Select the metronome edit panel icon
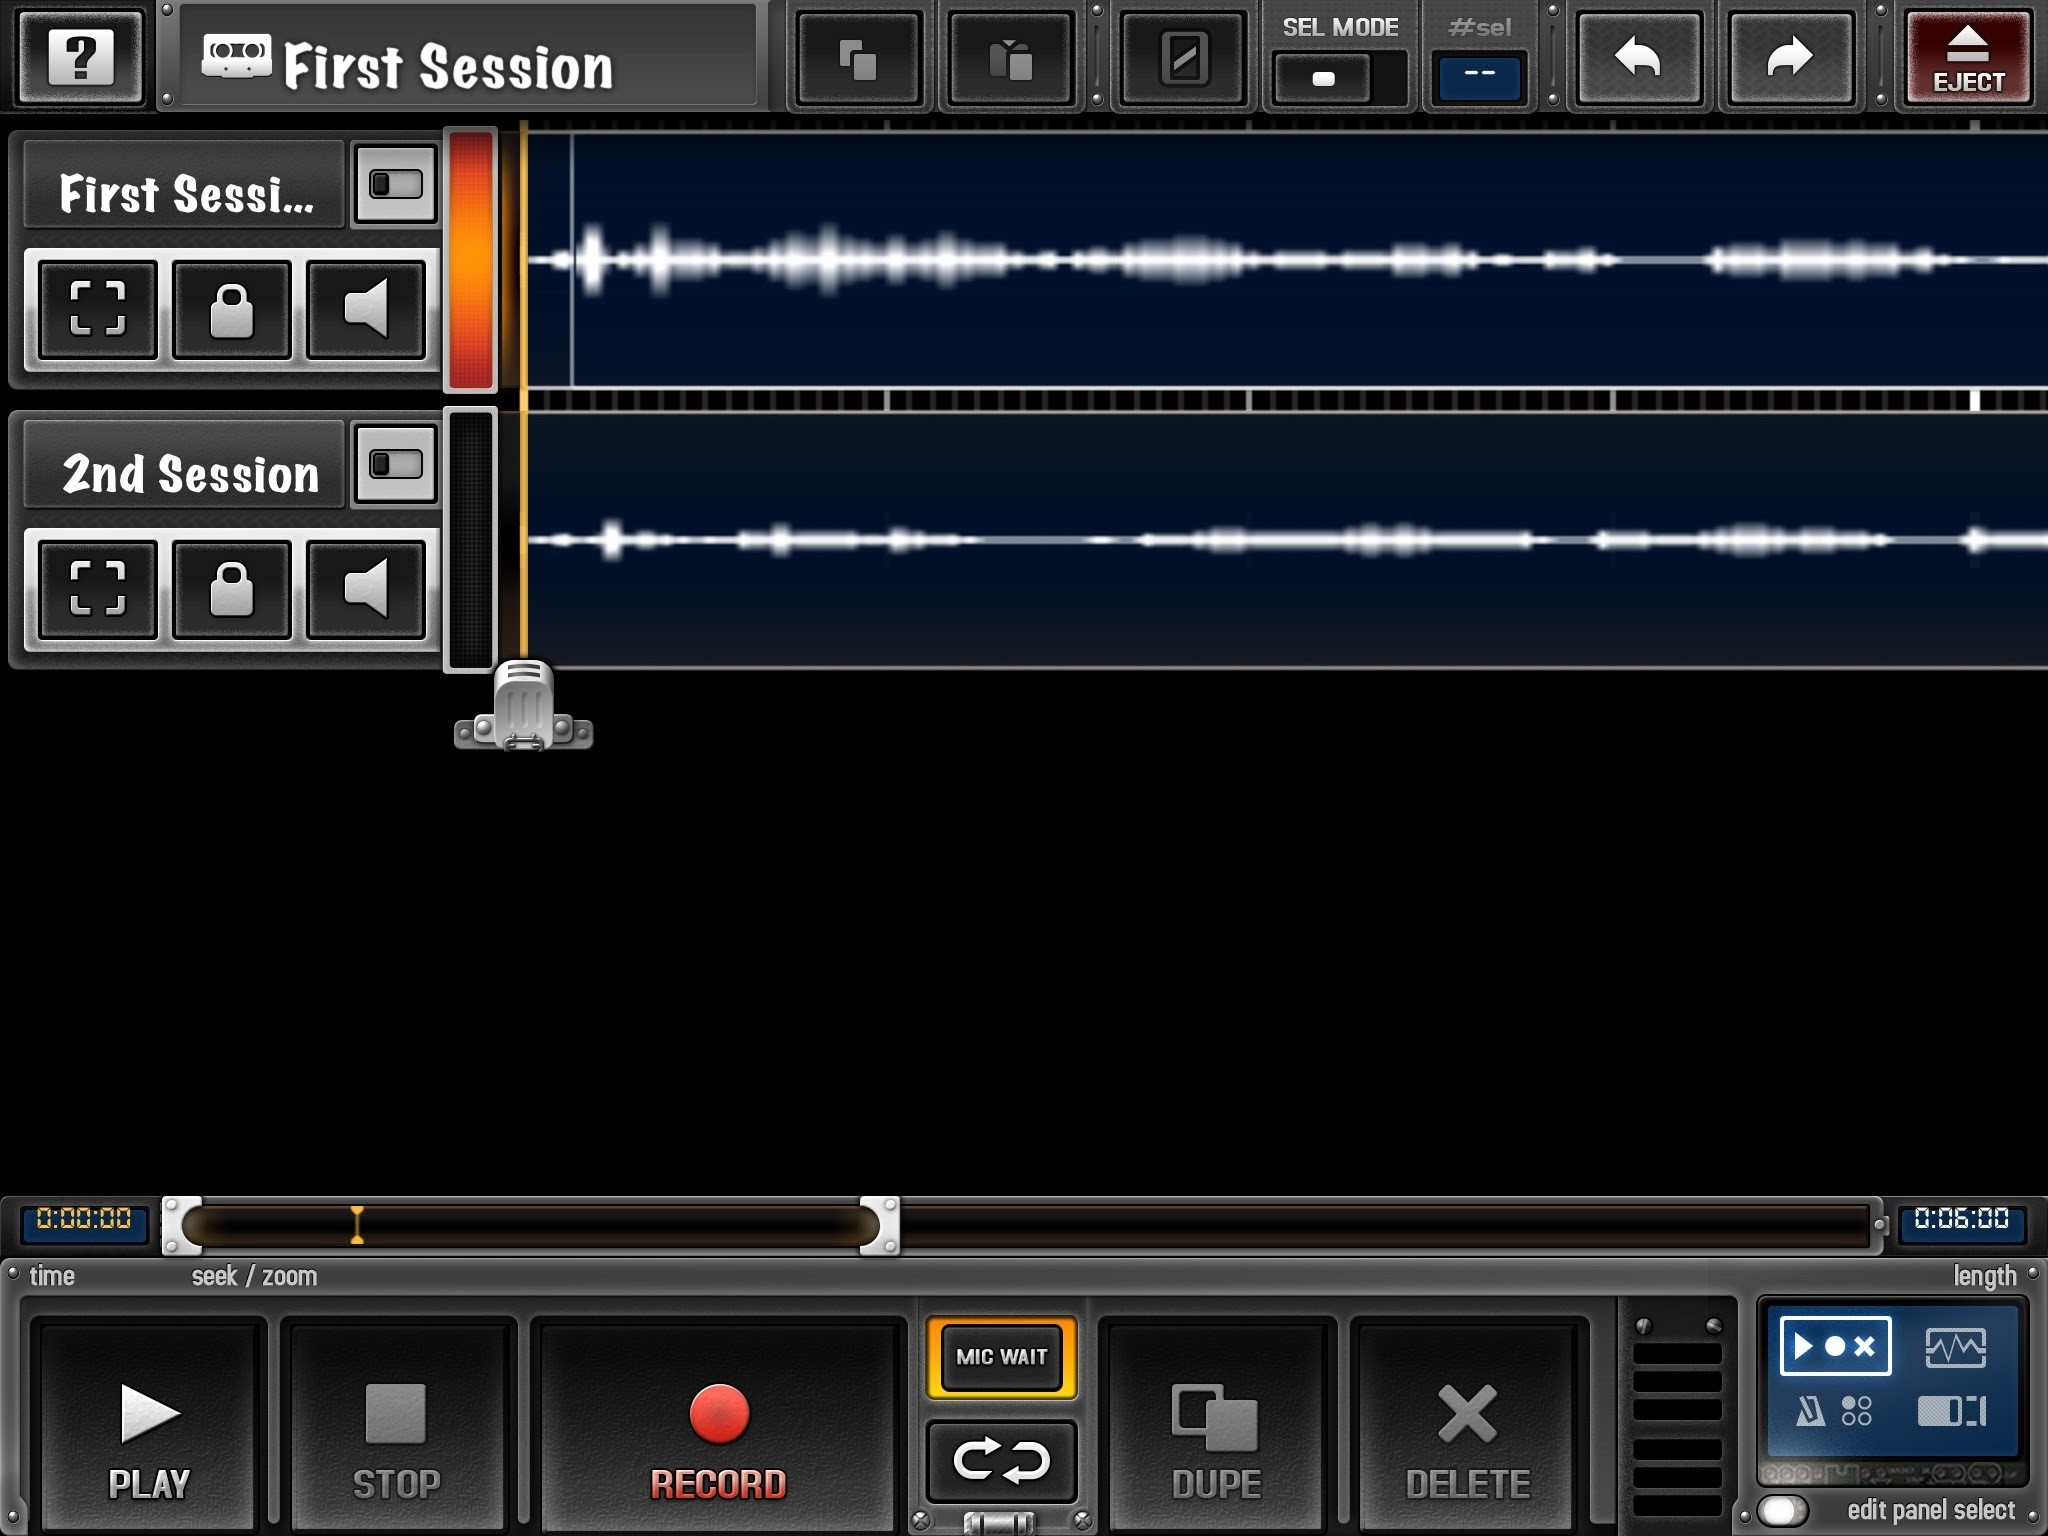This screenshot has width=2048, height=1536. click(1810, 1411)
